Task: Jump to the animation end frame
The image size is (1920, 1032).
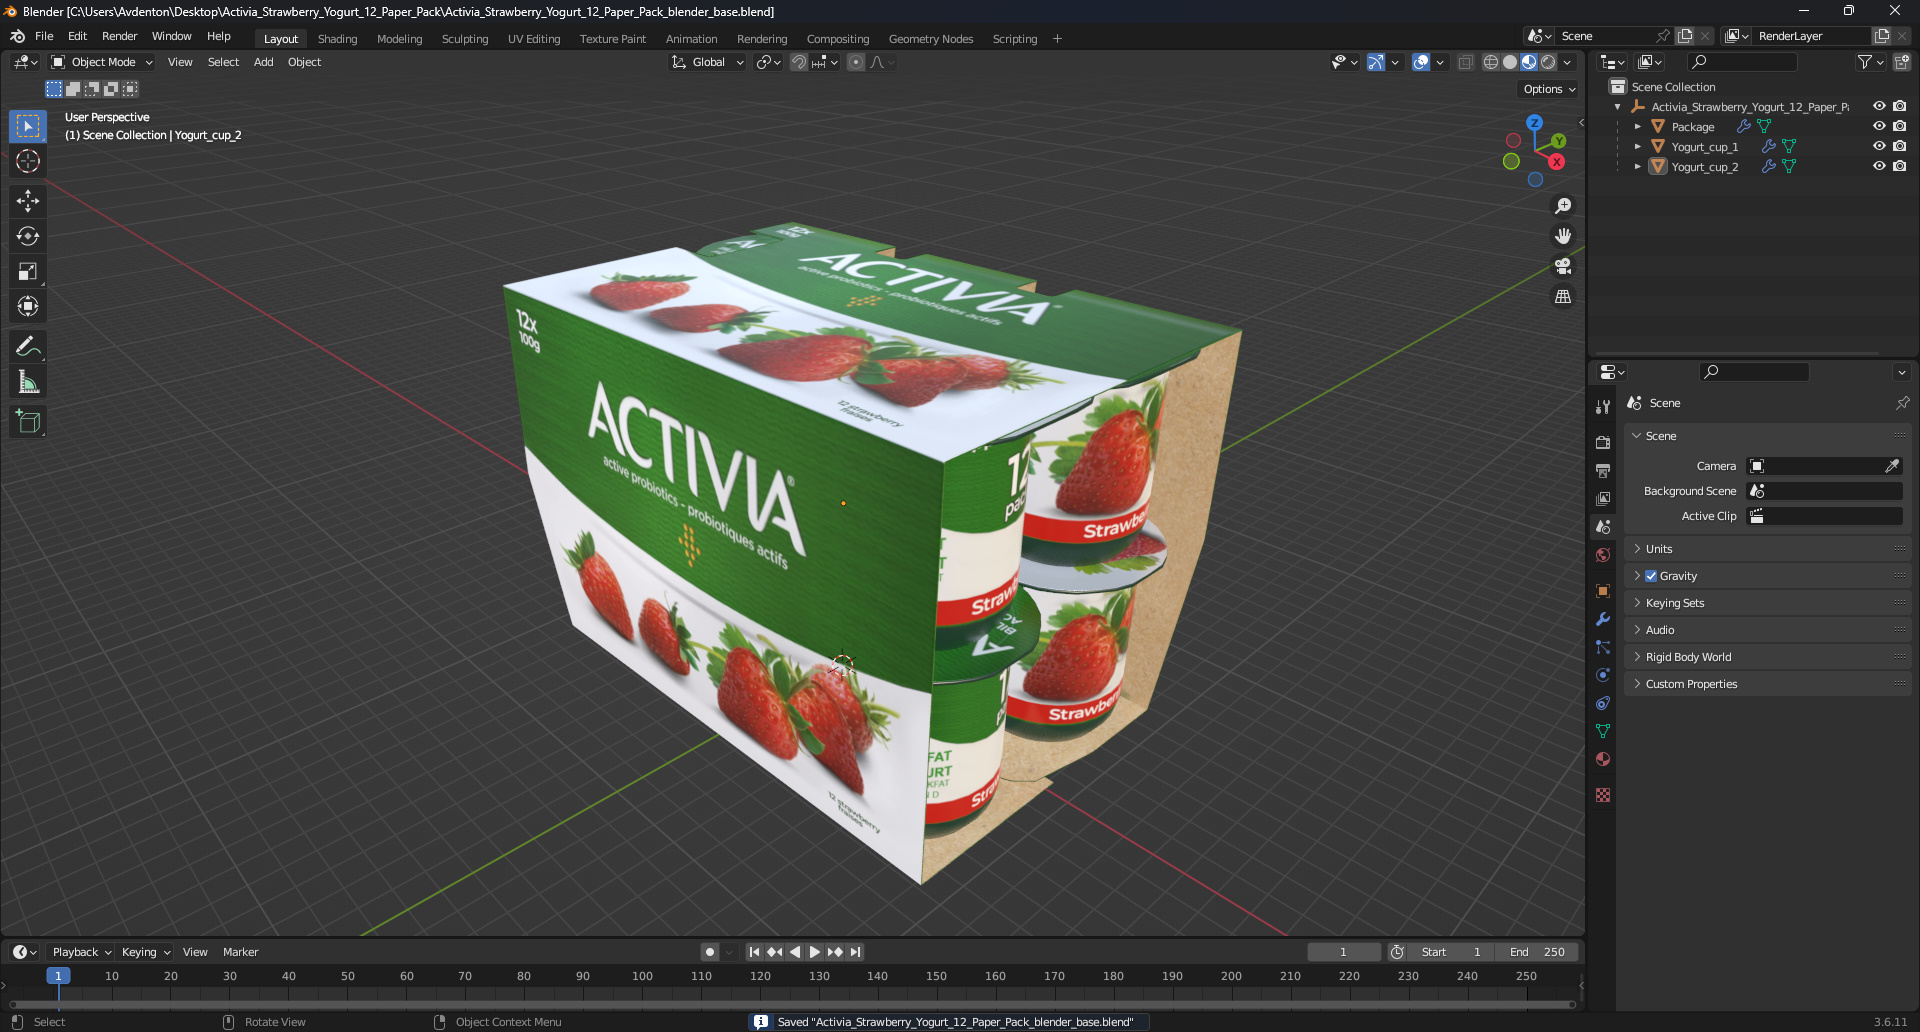Action: [x=856, y=952]
